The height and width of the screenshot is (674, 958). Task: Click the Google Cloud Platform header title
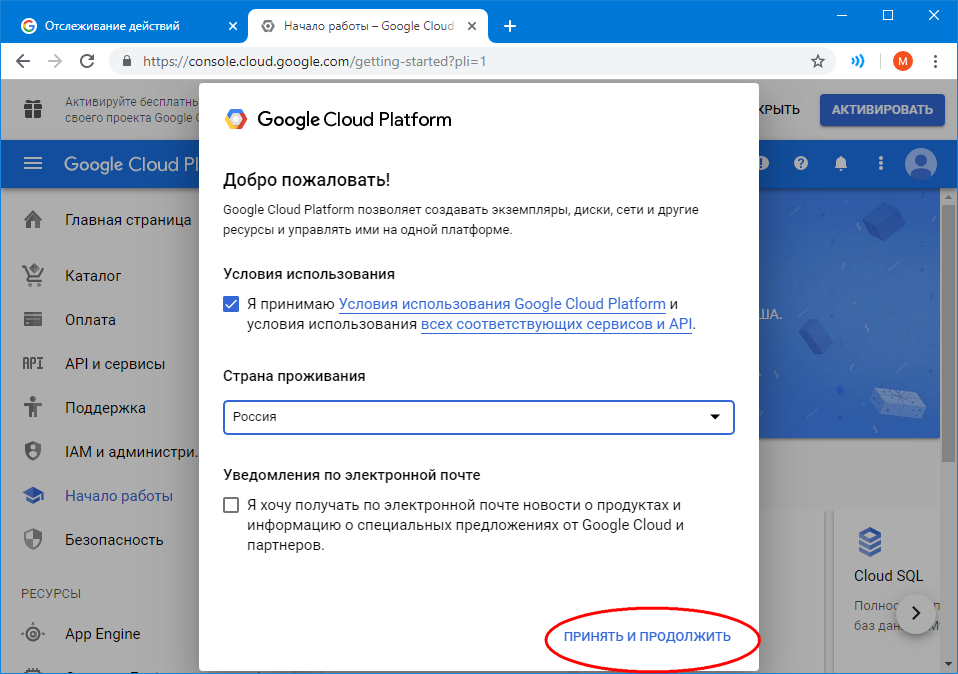[131, 164]
